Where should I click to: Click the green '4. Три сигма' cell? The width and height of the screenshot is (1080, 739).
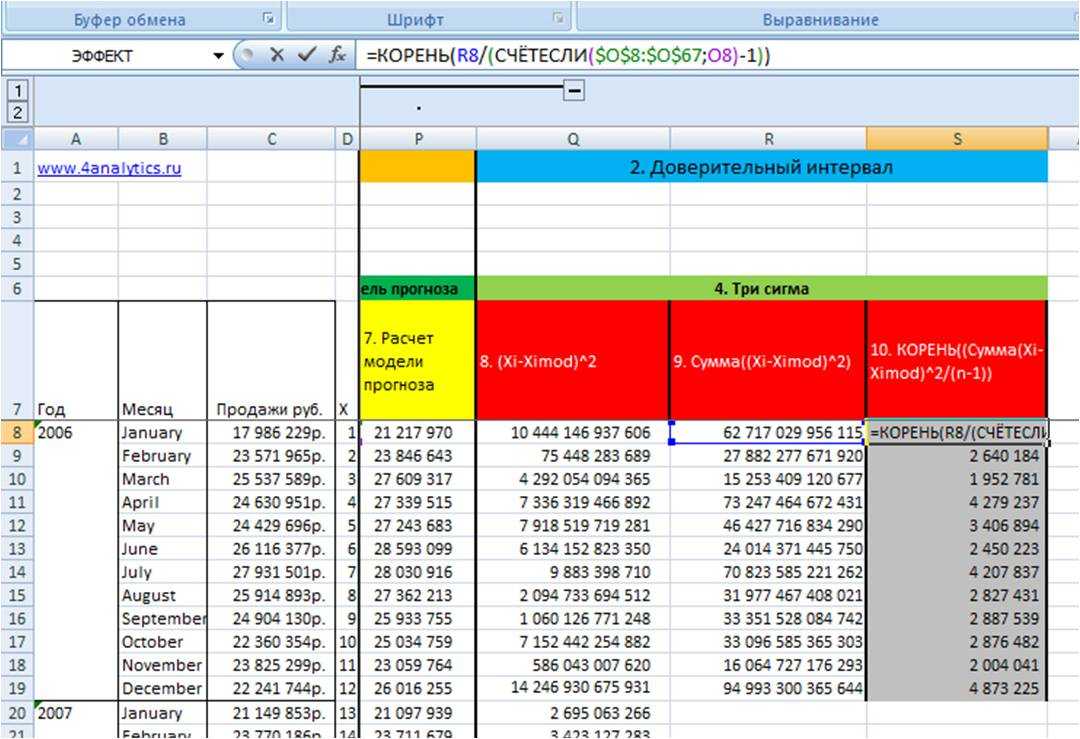761,289
